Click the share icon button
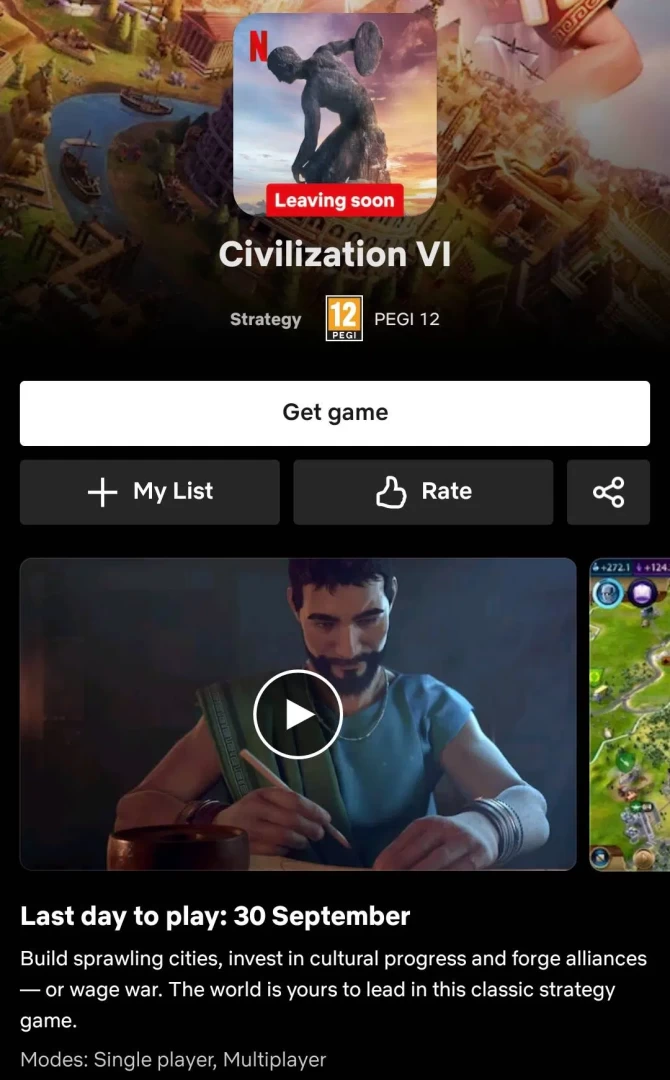Screen dimensions: 670x1080 (x=608, y=492)
